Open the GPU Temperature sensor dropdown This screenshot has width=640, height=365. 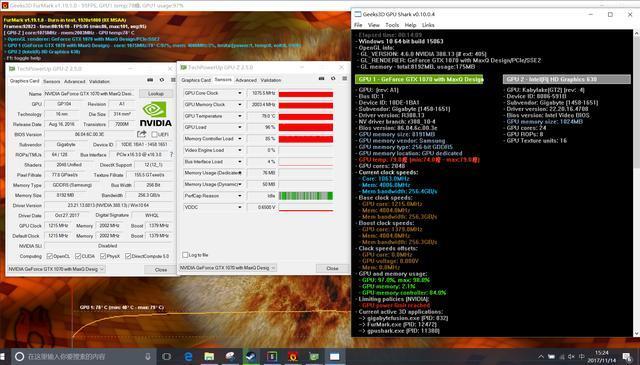(x=240, y=116)
